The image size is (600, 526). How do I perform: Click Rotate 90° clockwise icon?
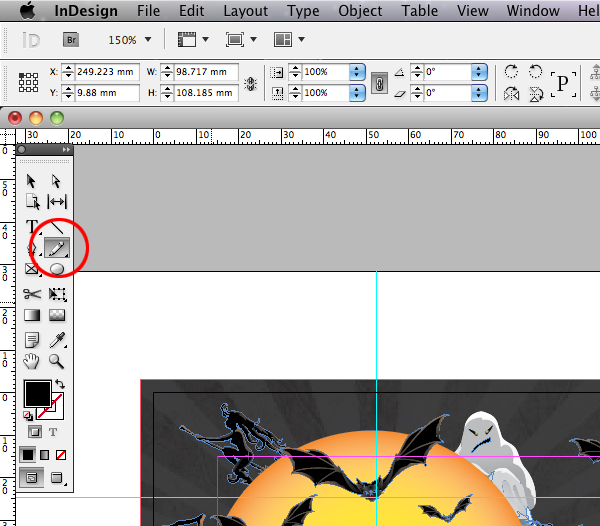511,72
